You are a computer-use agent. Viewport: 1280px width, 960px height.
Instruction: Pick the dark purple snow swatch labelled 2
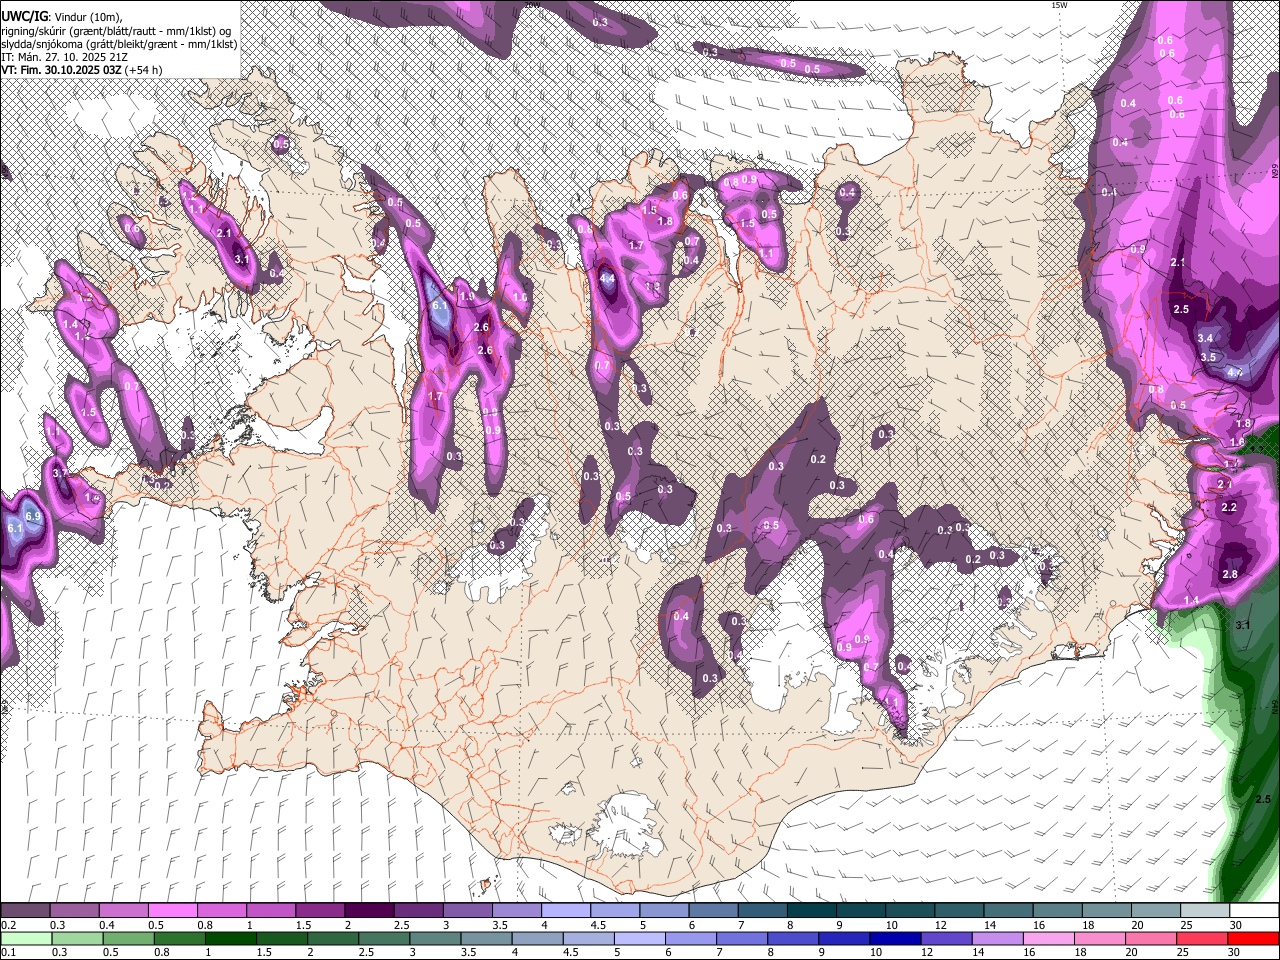[x=368, y=911]
